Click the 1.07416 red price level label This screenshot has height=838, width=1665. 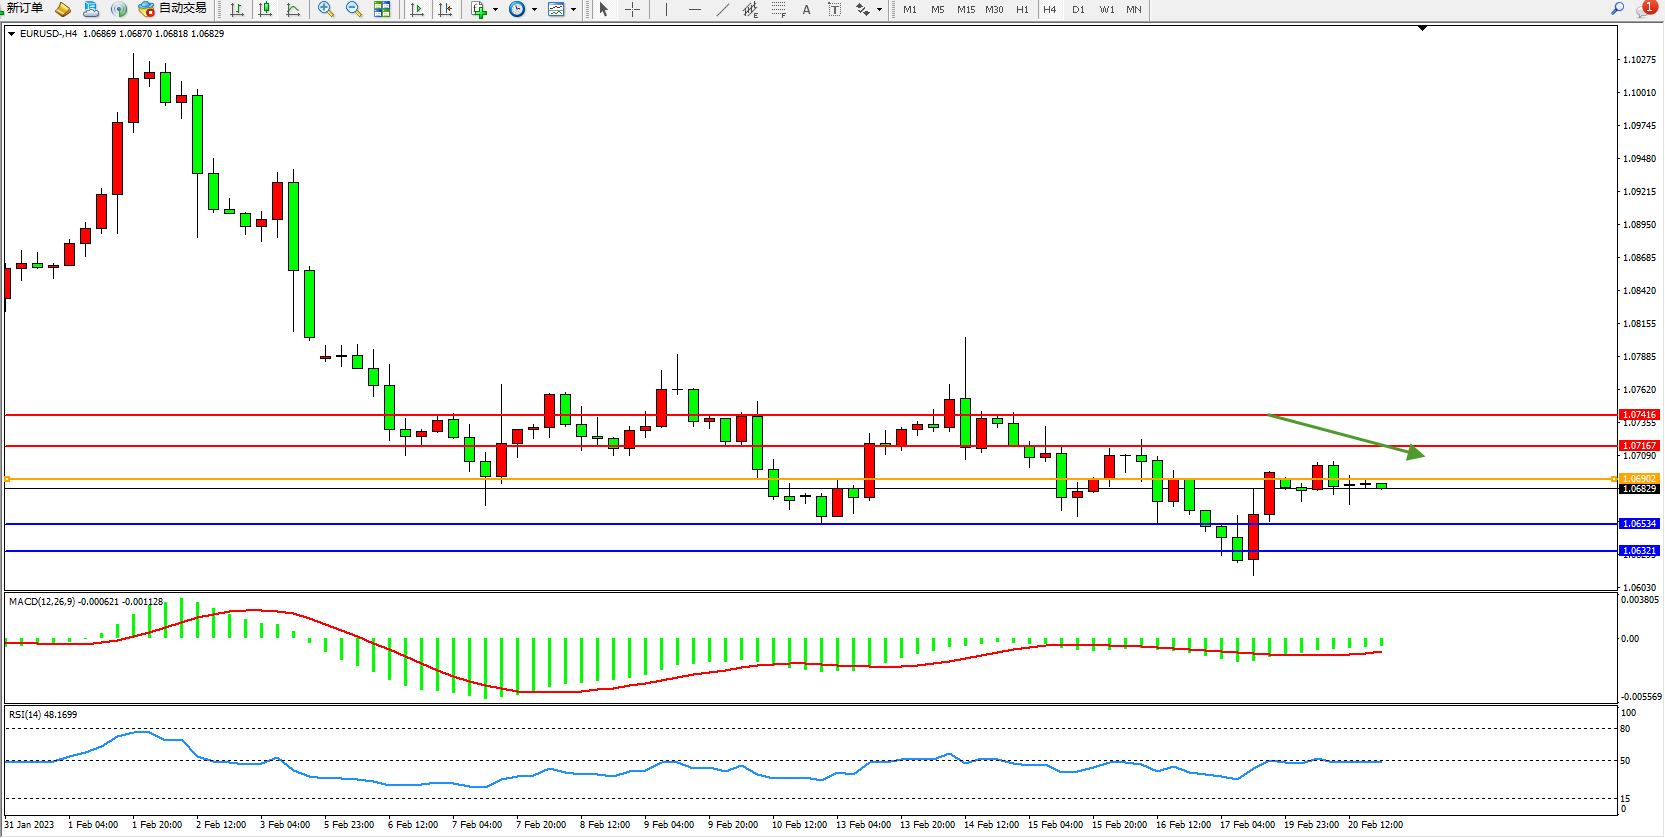point(1638,414)
